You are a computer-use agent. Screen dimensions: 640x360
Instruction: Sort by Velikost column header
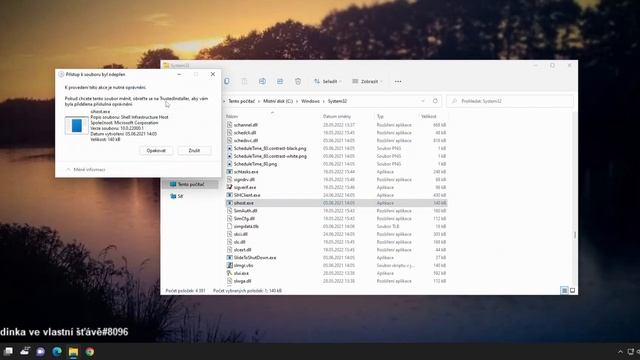click(429, 116)
